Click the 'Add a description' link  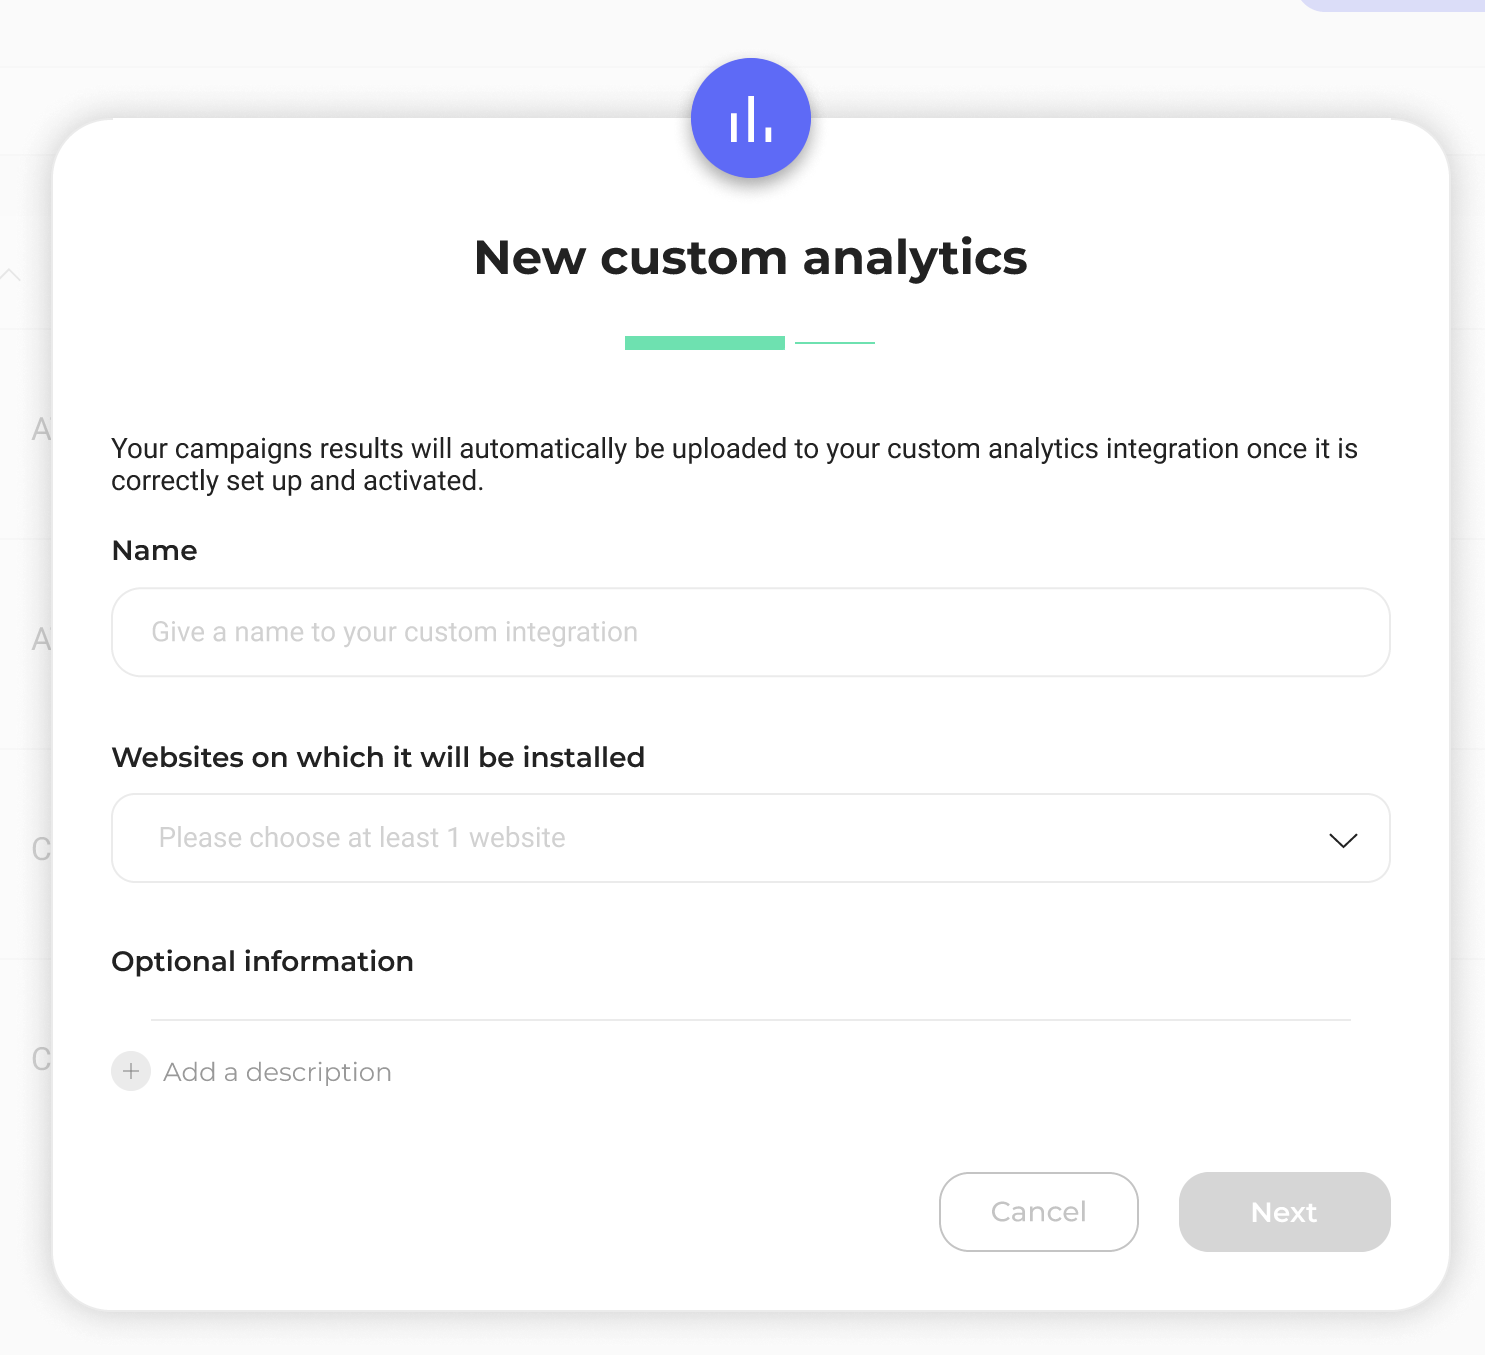[x=277, y=1072]
